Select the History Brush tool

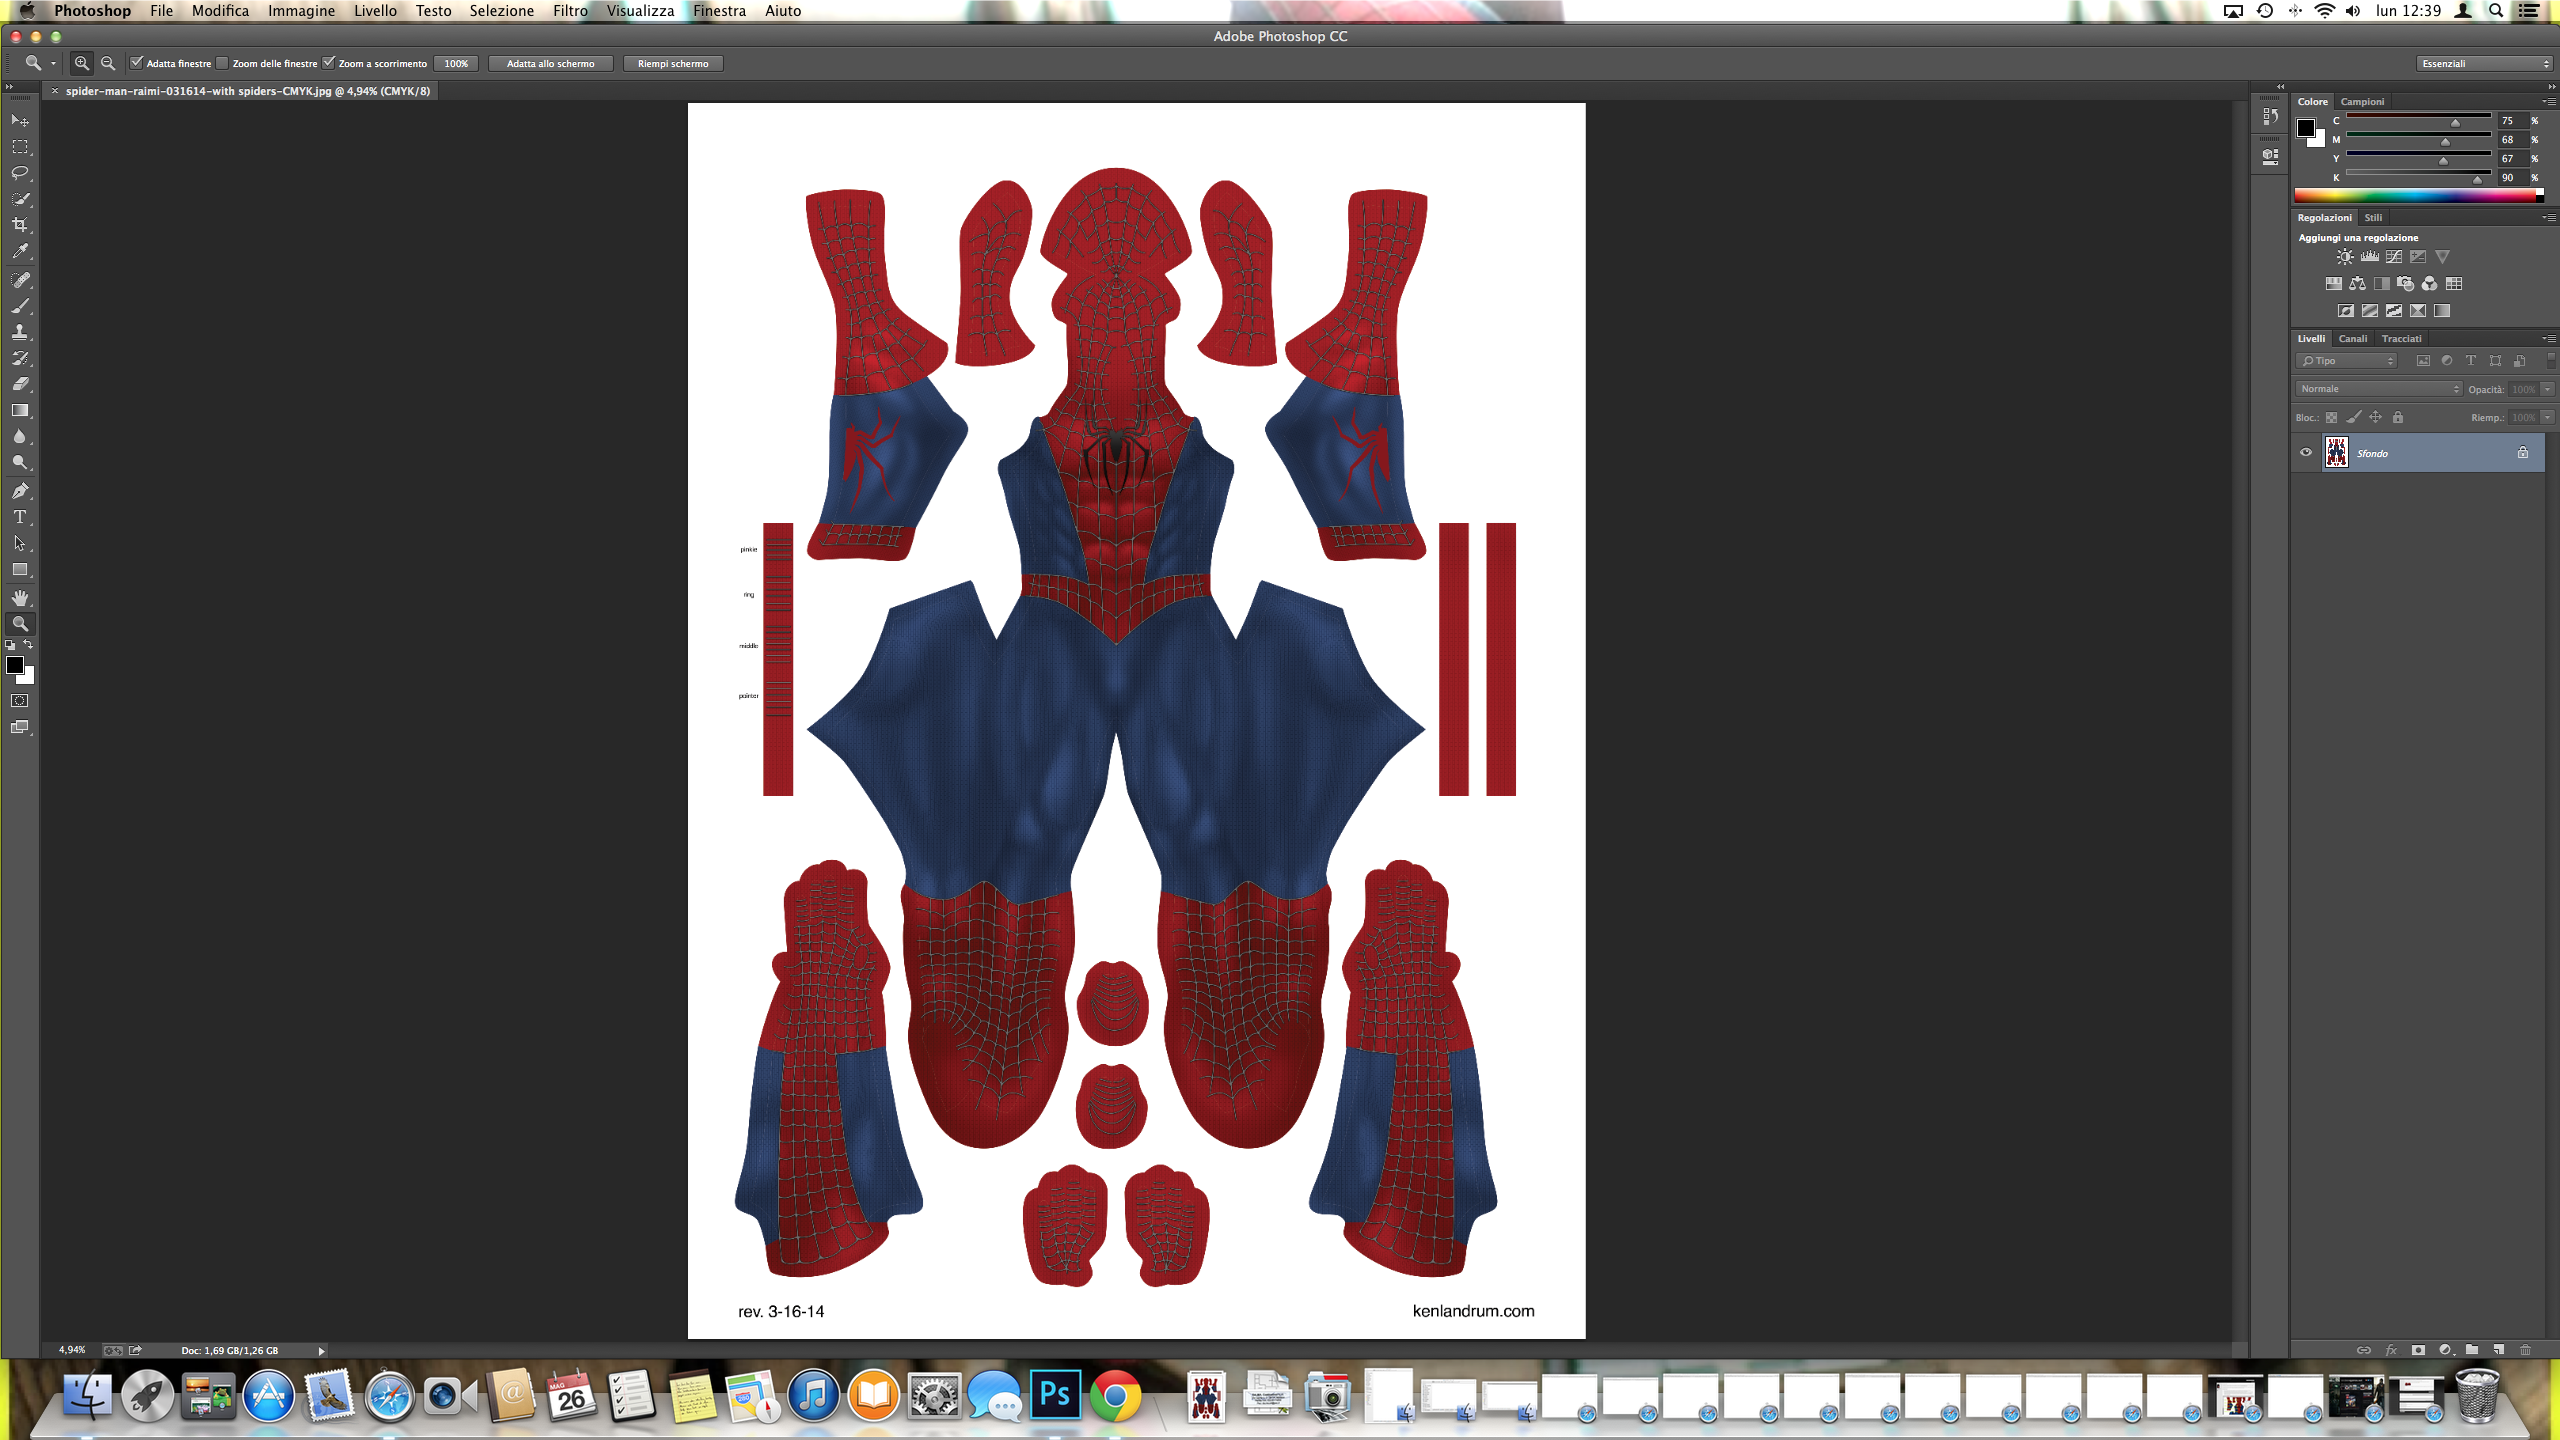point(20,358)
